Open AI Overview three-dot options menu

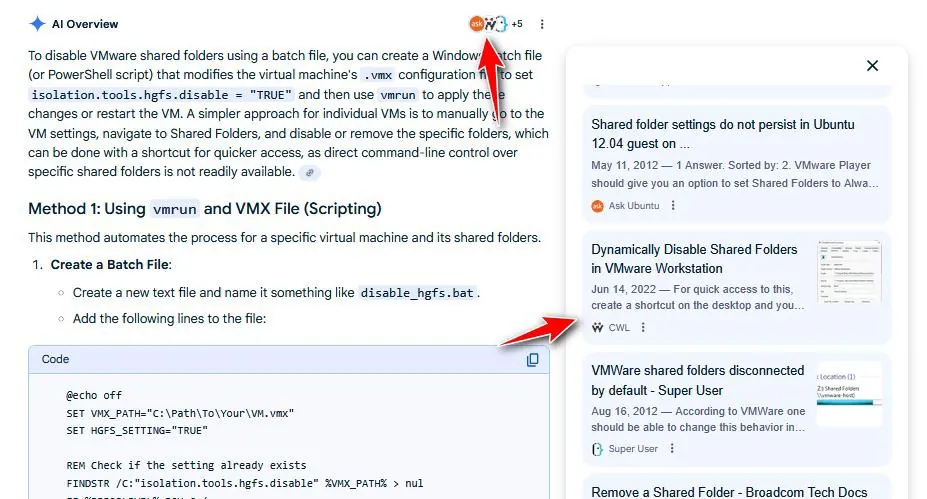(542, 24)
